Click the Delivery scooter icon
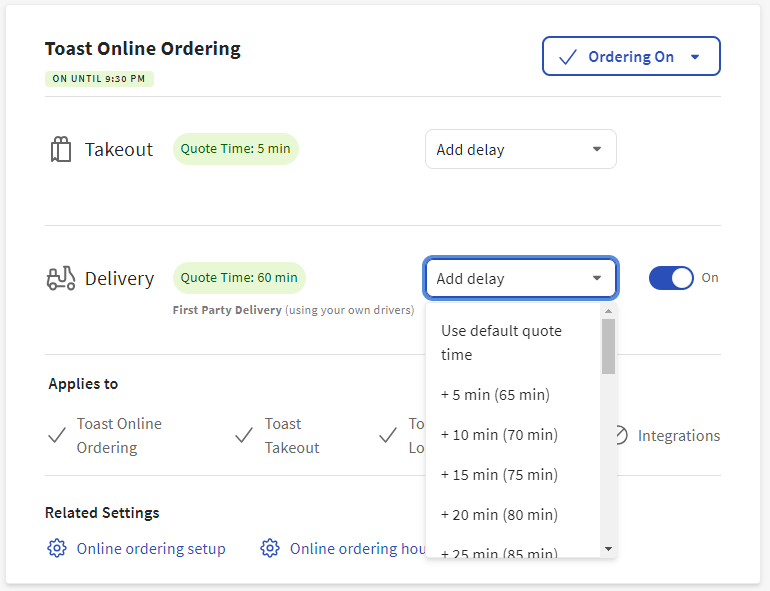Viewport: 770px width, 591px height. tap(61, 279)
